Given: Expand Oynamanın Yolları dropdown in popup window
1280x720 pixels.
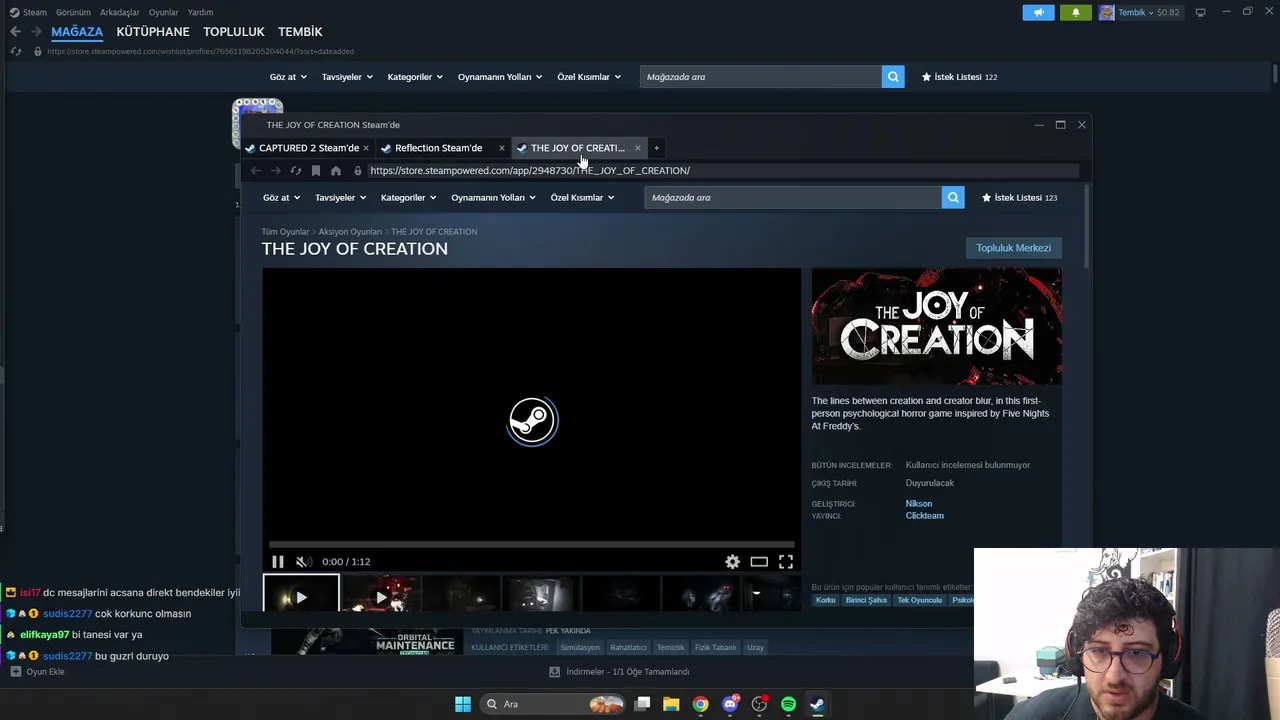Looking at the screenshot, I should 493,198.
